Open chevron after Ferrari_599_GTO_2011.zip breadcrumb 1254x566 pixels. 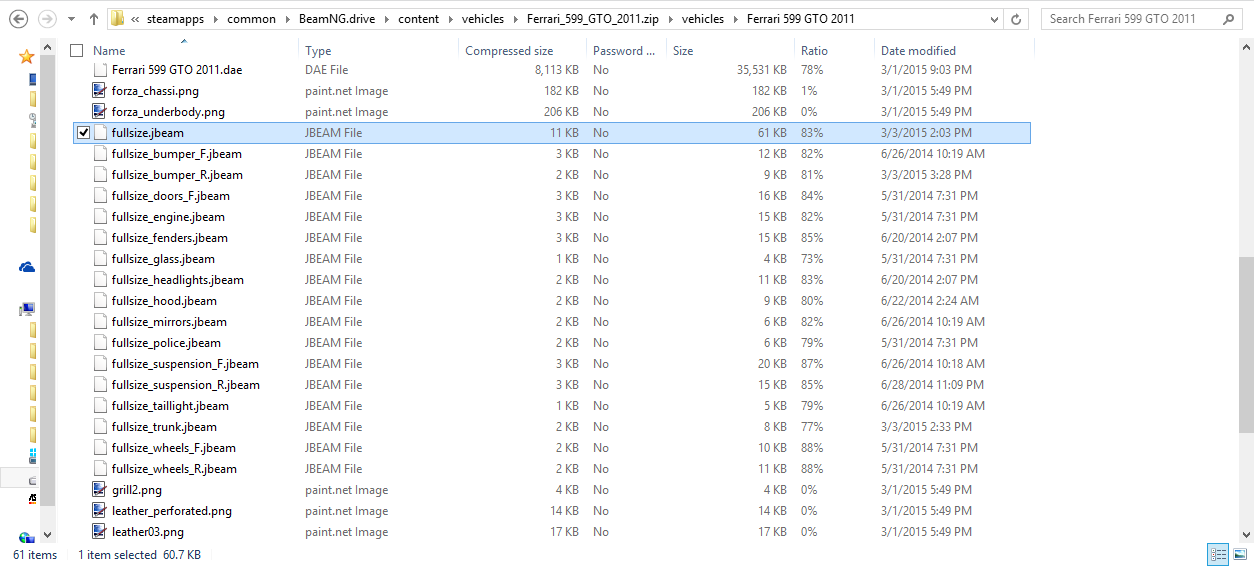tap(671, 19)
